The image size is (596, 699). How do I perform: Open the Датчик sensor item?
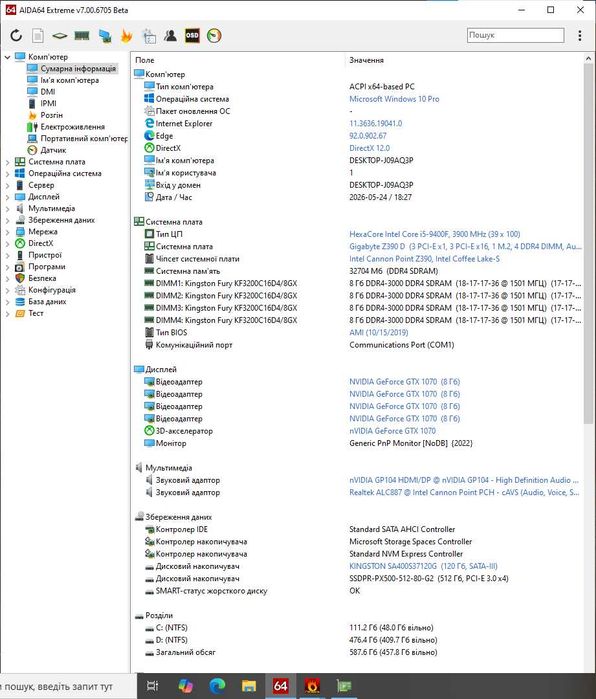[x=53, y=150]
